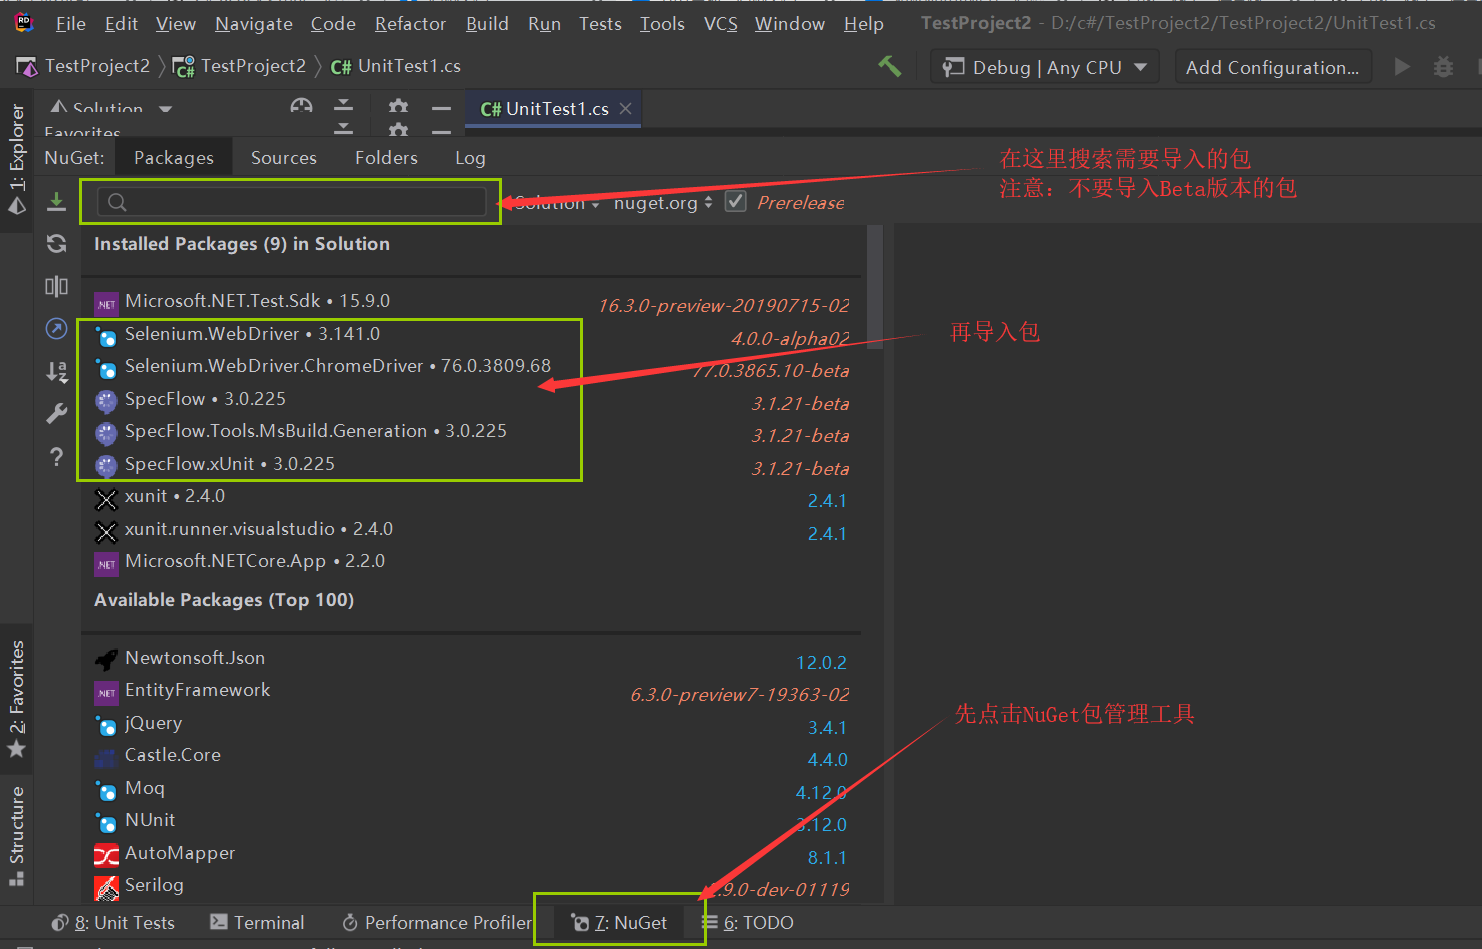This screenshot has width=1482, height=949.
Task: Open the NuGet tool window button
Action: pyautogui.click(x=619, y=922)
